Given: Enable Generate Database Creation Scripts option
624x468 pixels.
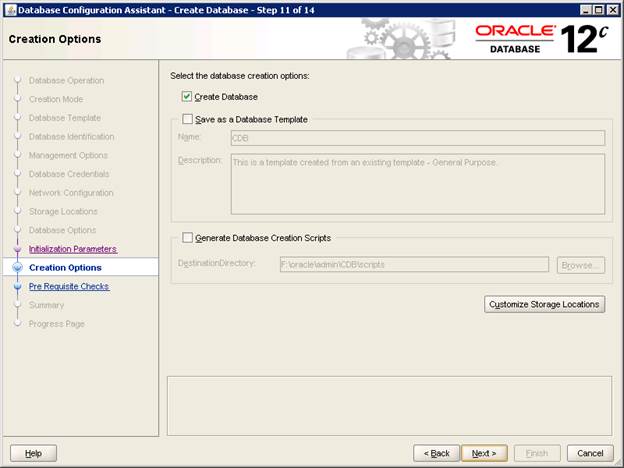Looking at the screenshot, I should tap(187, 238).
